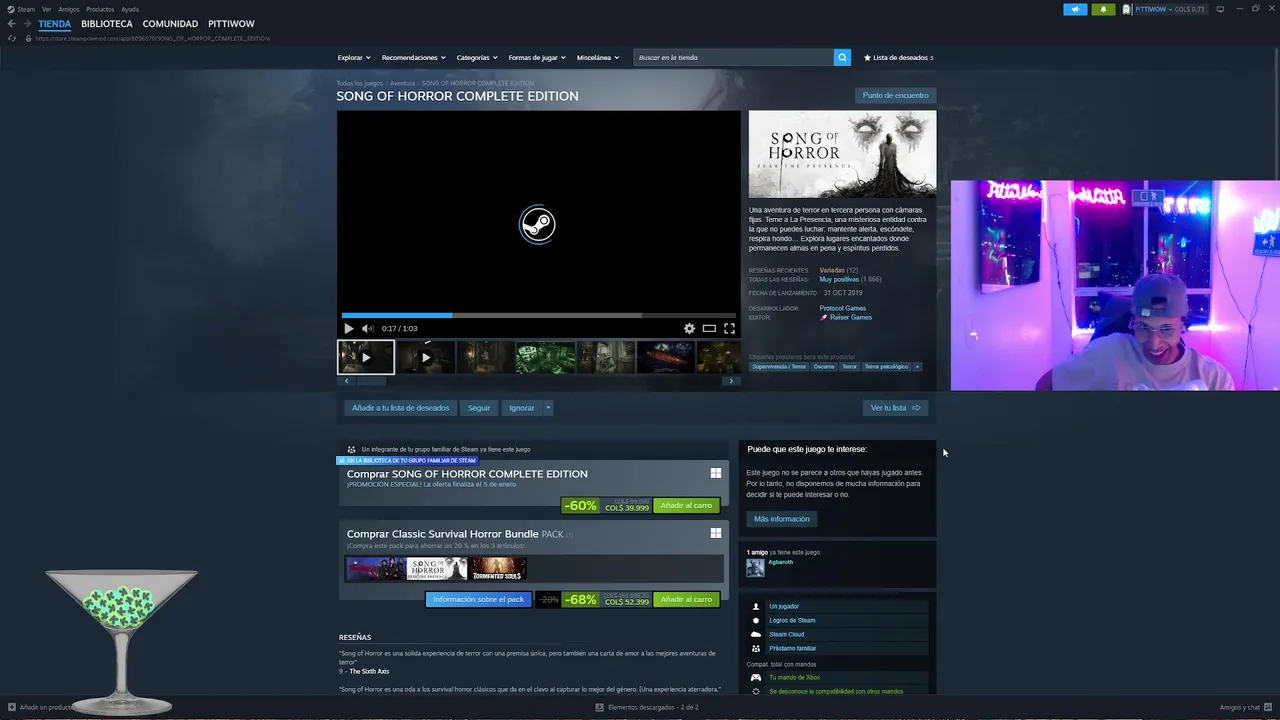Viewport: 1280px width, 720px height.
Task: Click Añadir a tu lista de deseados
Action: 400,408
